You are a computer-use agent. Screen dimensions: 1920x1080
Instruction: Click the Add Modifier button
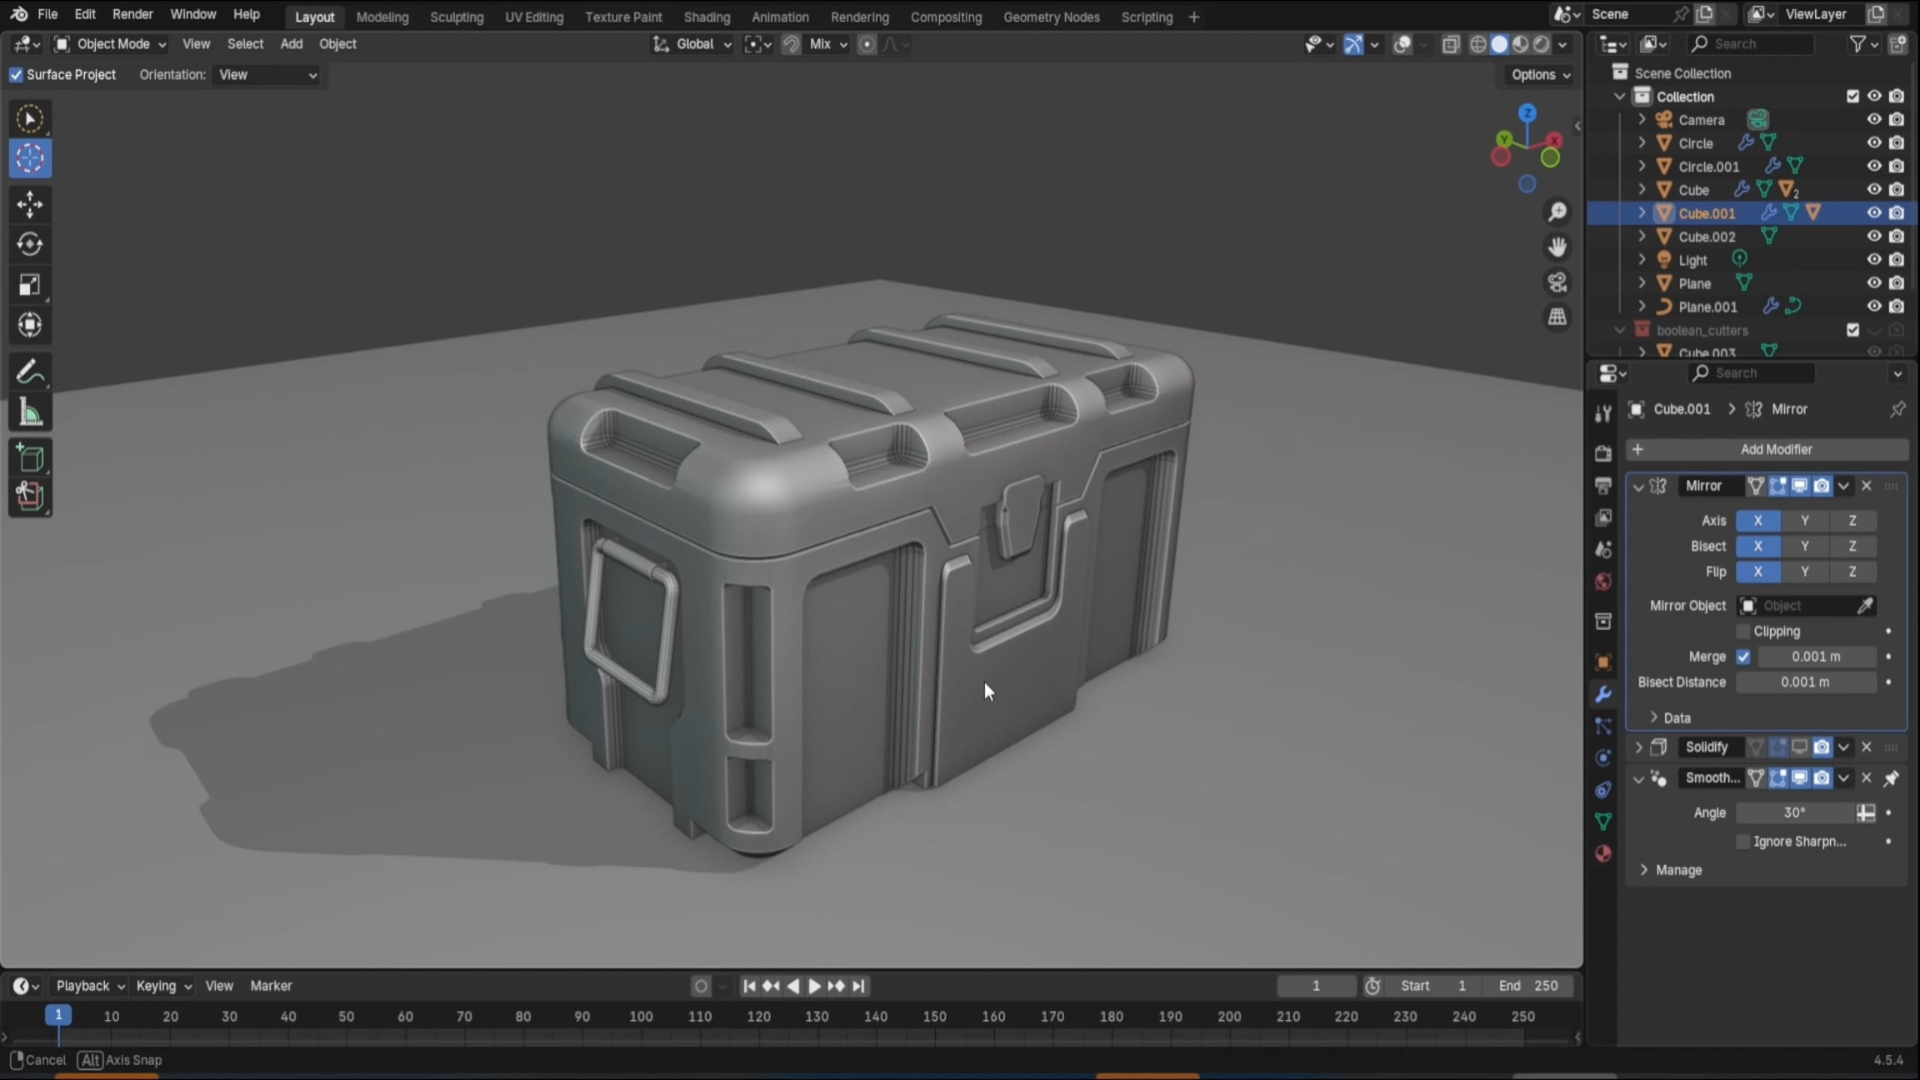click(1775, 449)
